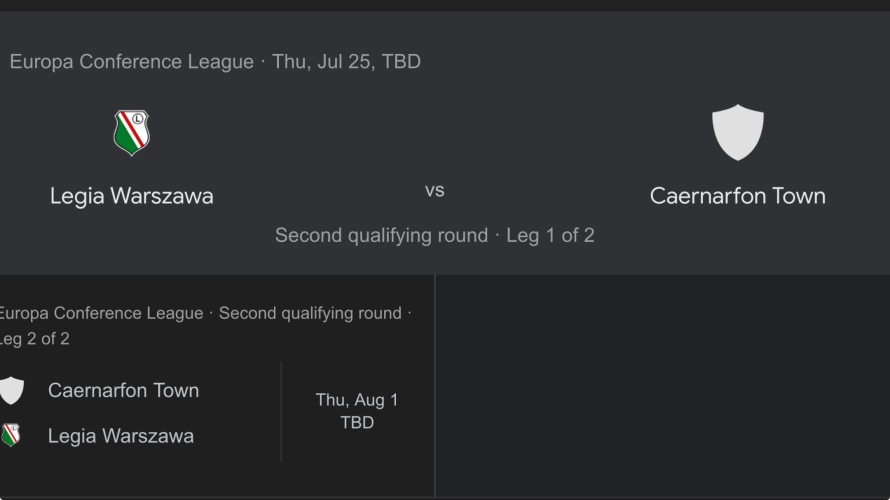The image size is (890, 500).
Task: Click "TBD" after Thu, Jul 25 in top header
Action: (401, 62)
